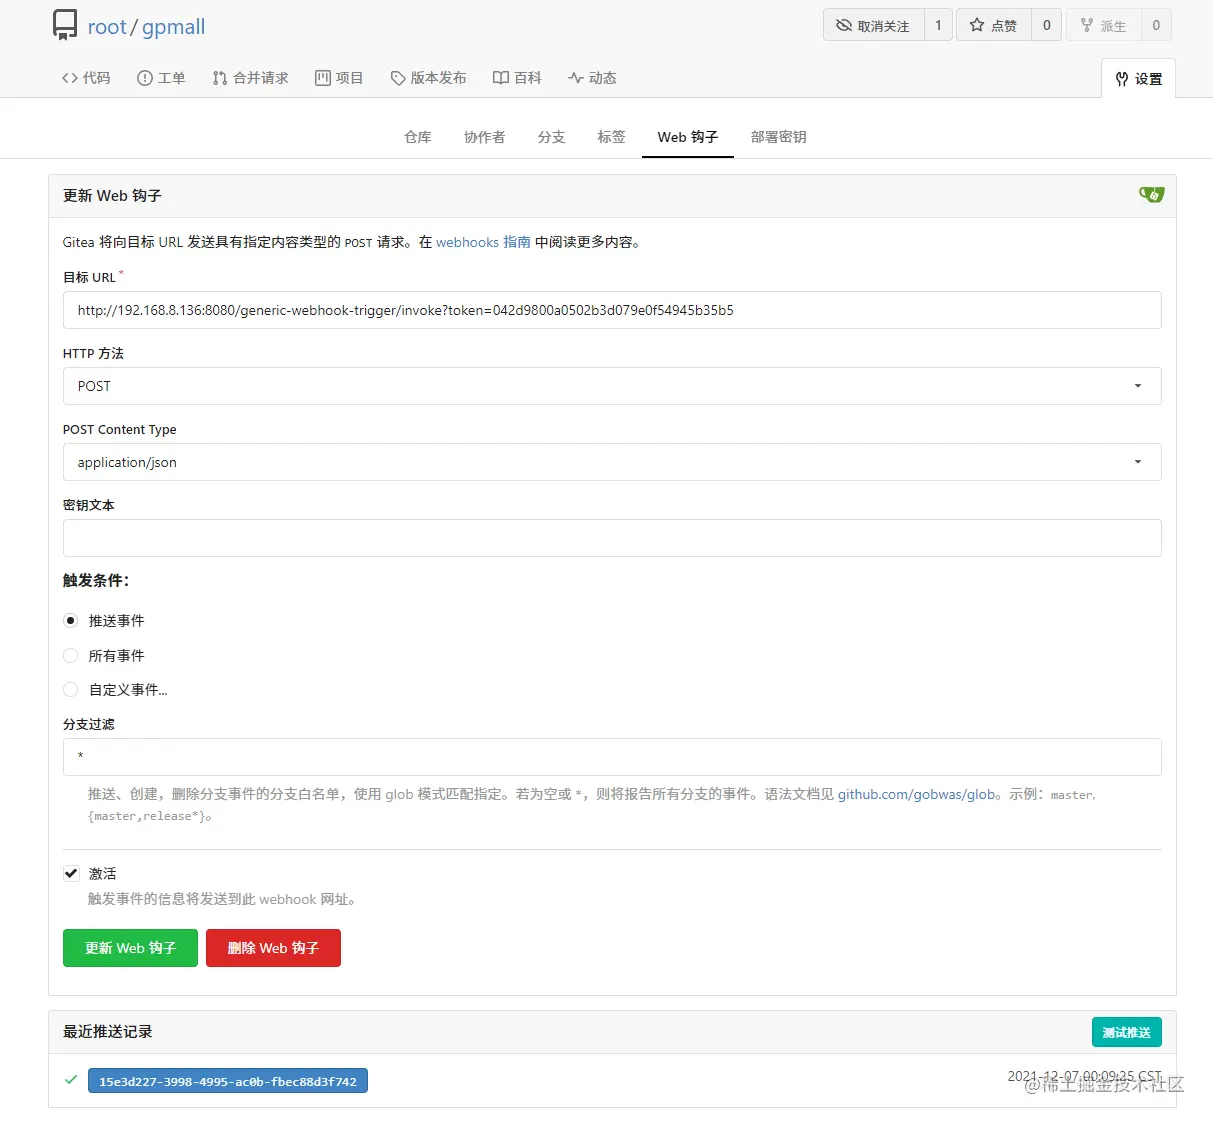Open the webhooks 指南 guide link

tap(483, 242)
